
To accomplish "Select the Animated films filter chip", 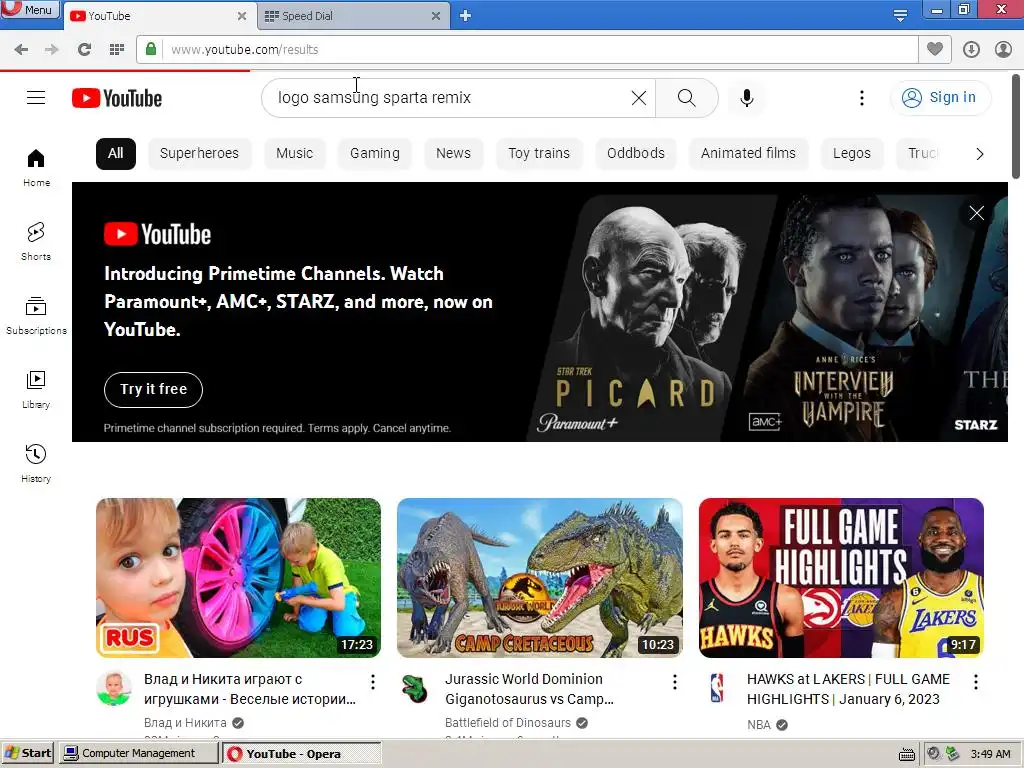I will point(748,153).
